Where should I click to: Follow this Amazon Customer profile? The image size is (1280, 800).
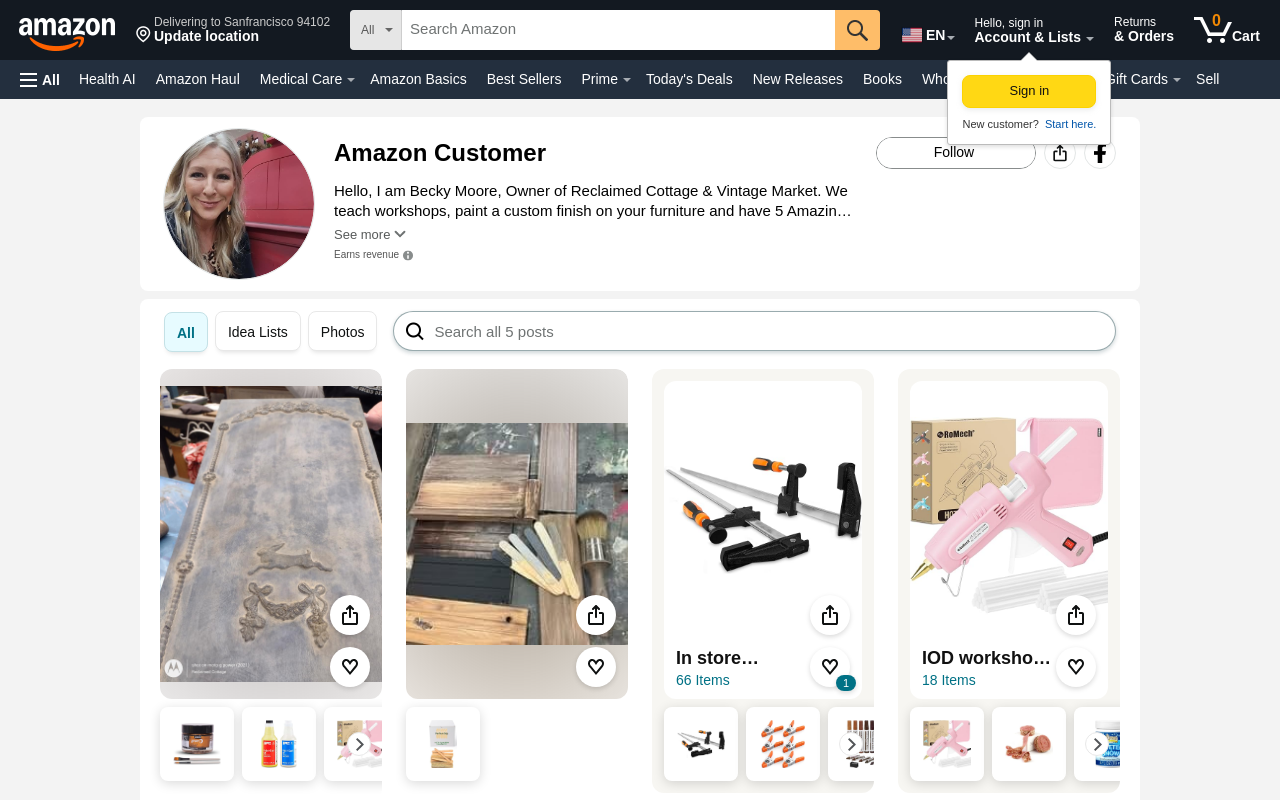click(x=956, y=153)
